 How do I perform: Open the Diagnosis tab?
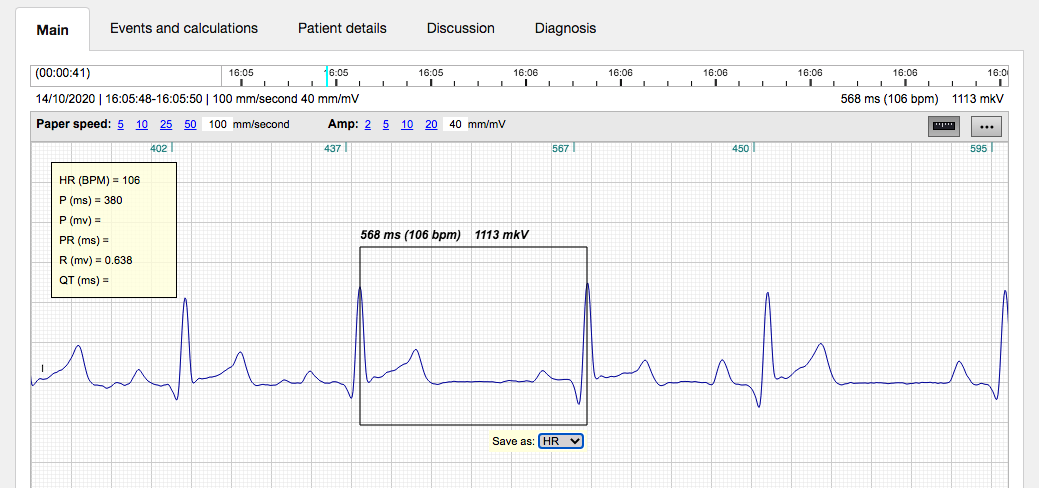[565, 29]
